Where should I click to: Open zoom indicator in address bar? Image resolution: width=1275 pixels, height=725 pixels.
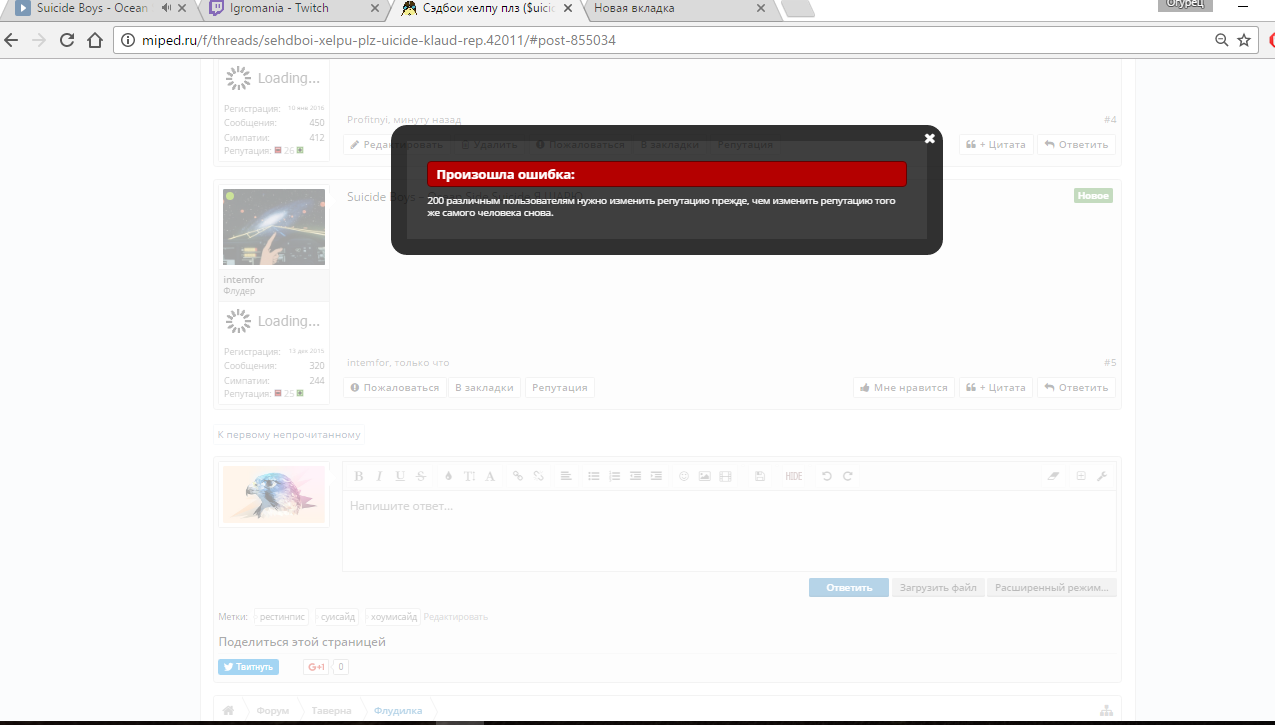(x=1221, y=41)
